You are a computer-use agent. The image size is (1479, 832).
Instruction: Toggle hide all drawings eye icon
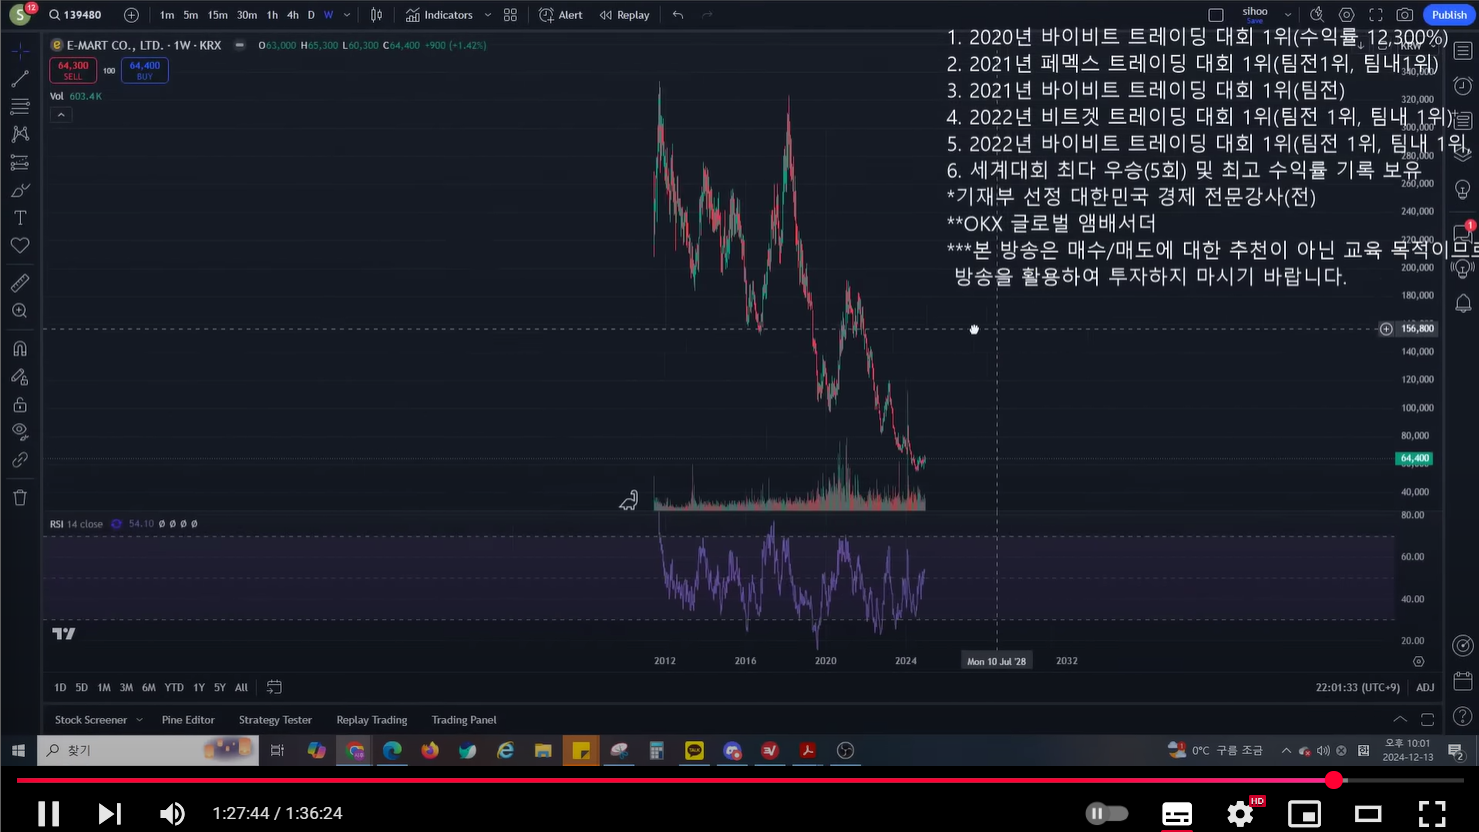[20, 431]
